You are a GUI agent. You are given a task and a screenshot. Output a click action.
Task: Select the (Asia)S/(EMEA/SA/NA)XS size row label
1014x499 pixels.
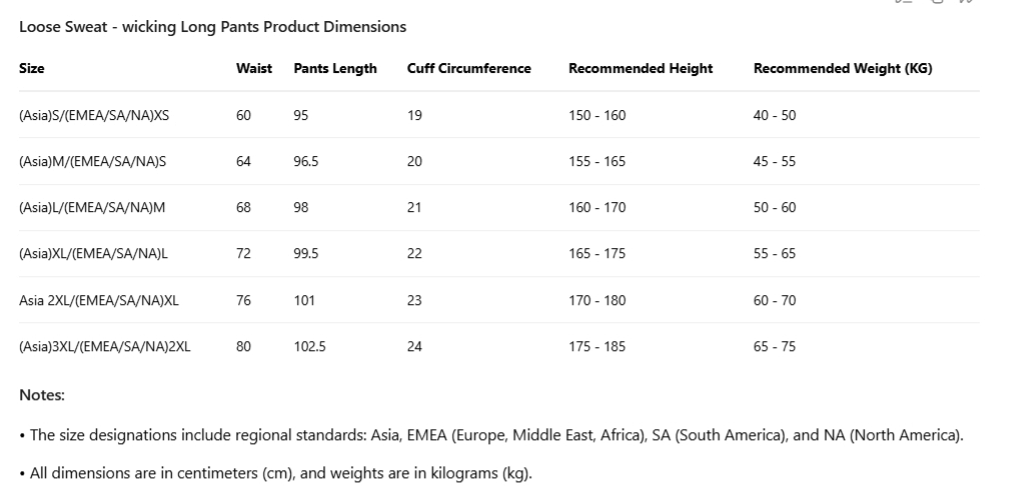point(94,115)
